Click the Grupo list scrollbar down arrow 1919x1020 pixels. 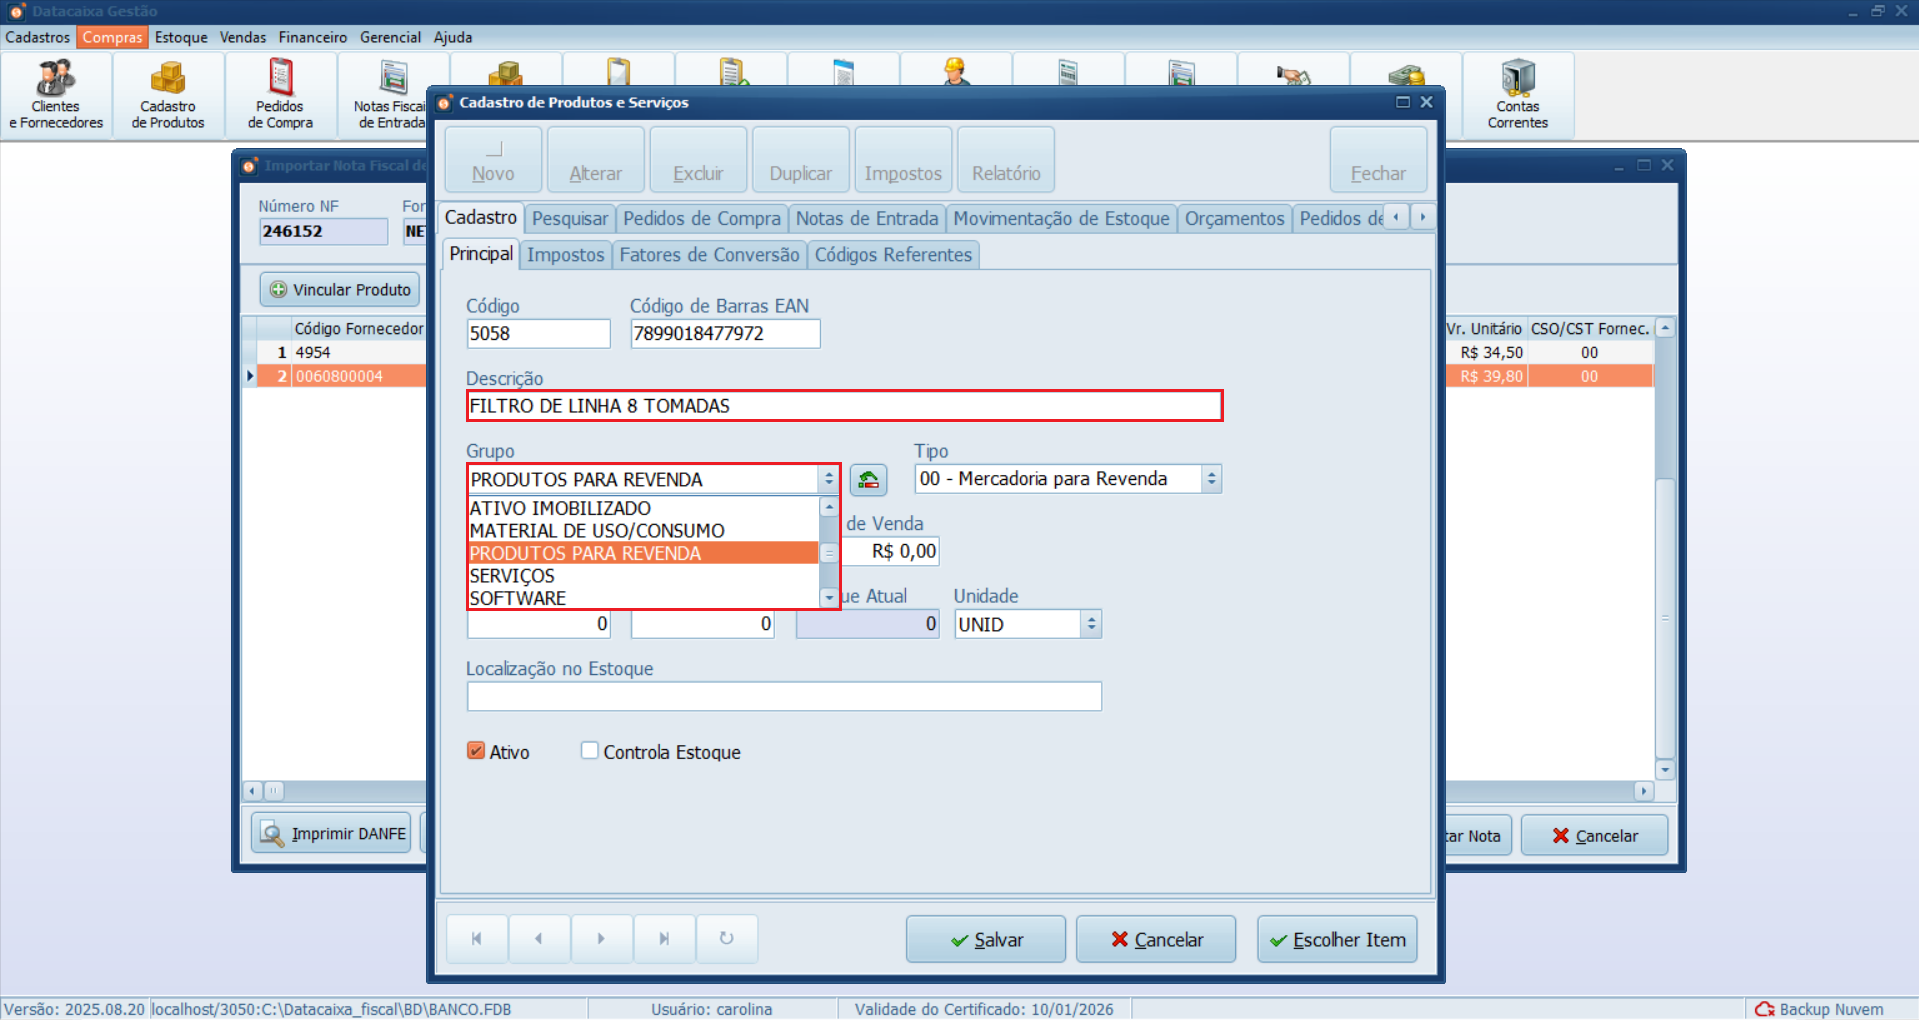coord(829,598)
